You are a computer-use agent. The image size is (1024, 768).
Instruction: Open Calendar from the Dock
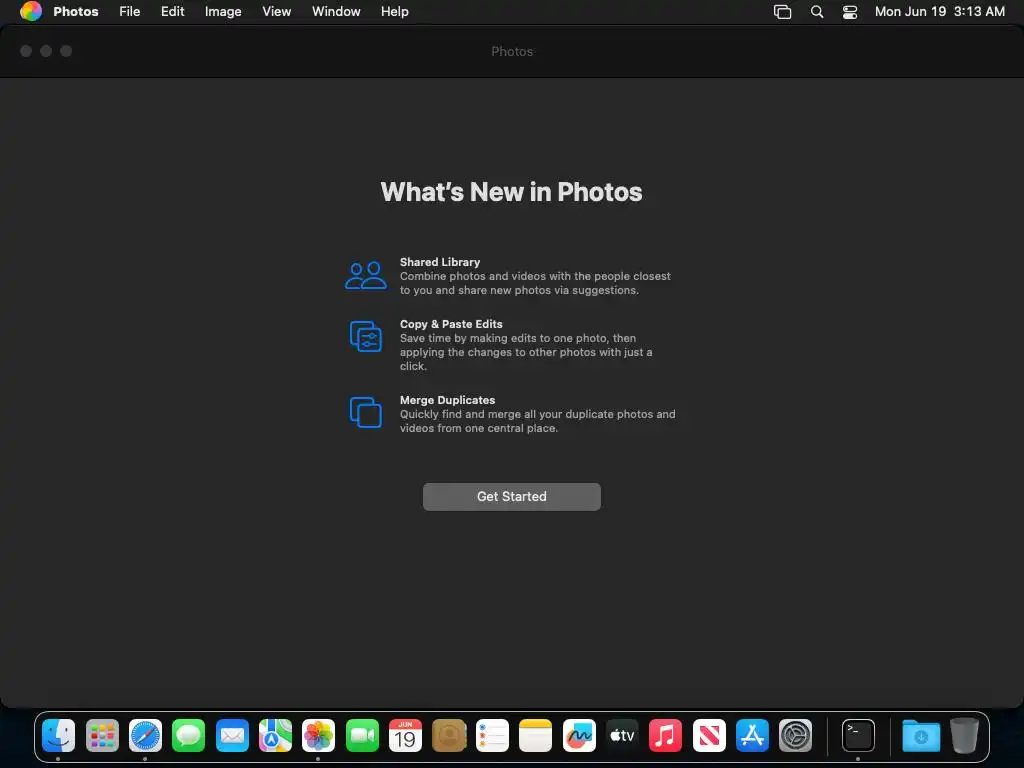[405, 735]
